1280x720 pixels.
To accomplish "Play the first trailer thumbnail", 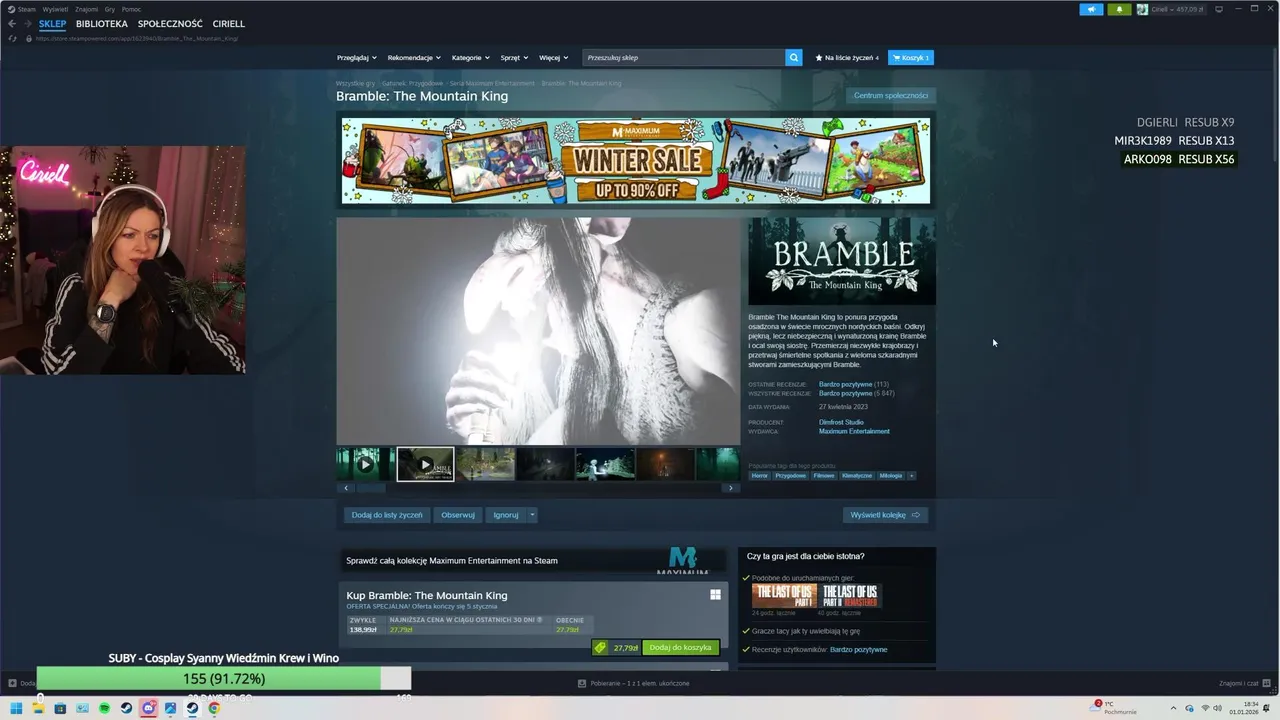I will (x=365, y=464).
